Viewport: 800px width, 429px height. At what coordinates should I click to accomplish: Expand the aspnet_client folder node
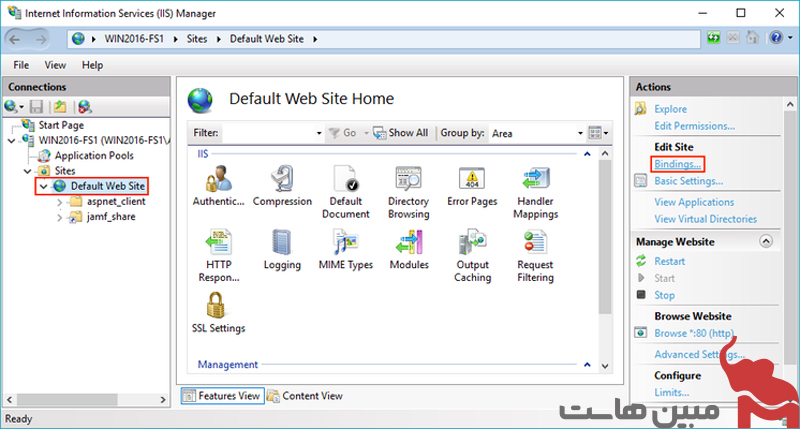point(60,202)
